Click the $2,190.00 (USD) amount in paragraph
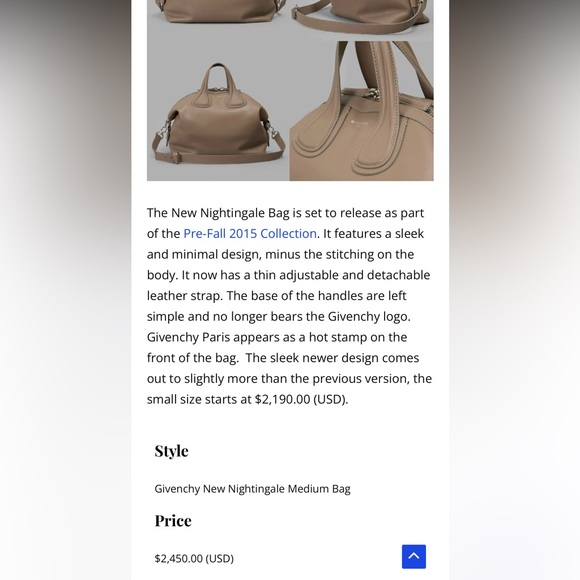The image size is (580, 580). click(x=301, y=399)
